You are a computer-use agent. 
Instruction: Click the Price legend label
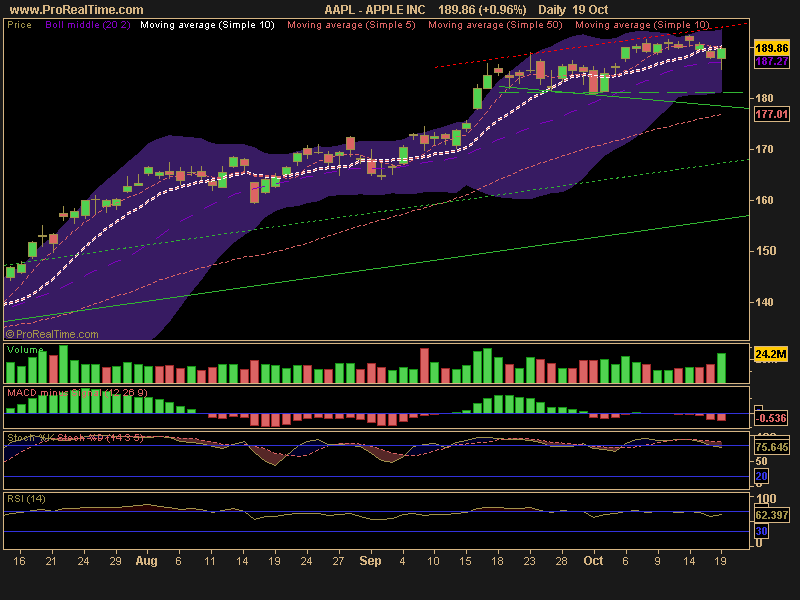[19, 24]
